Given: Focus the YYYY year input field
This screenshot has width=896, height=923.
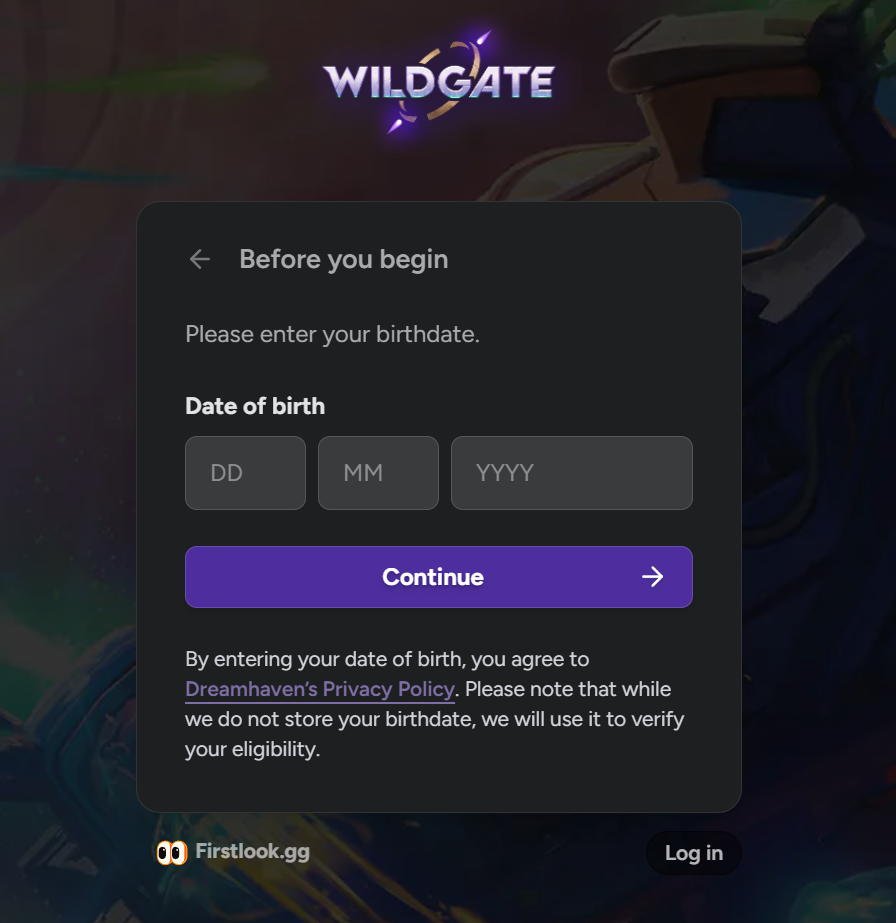Looking at the screenshot, I should pyautogui.click(x=572, y=473).
